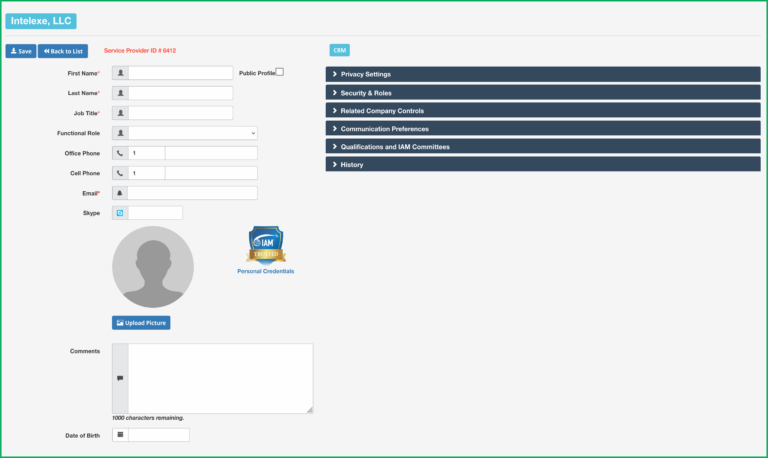
Task: Open the Functional Role dropdown
Action: click(x=192, y=133)
